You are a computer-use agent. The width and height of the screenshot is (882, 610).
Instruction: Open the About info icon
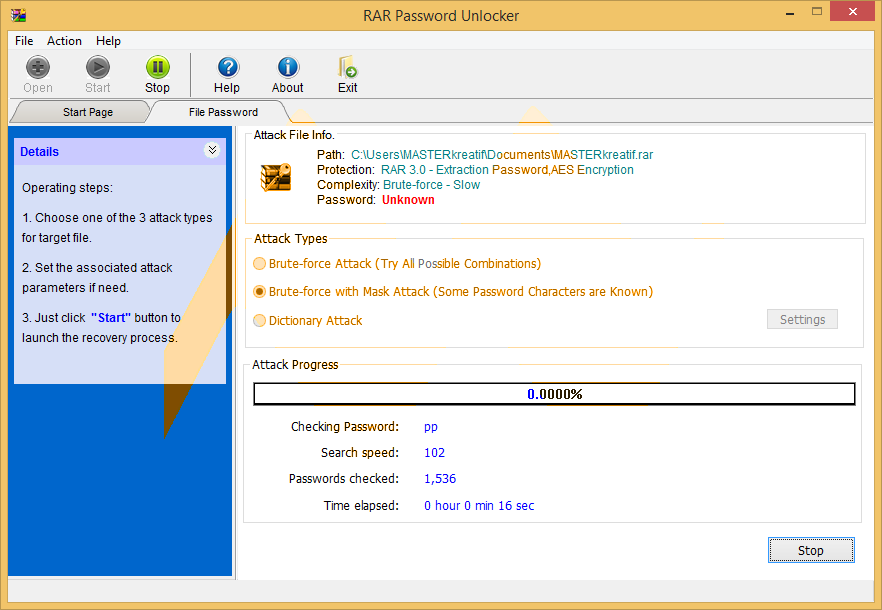pyautogui.click(x=288, y=68)
